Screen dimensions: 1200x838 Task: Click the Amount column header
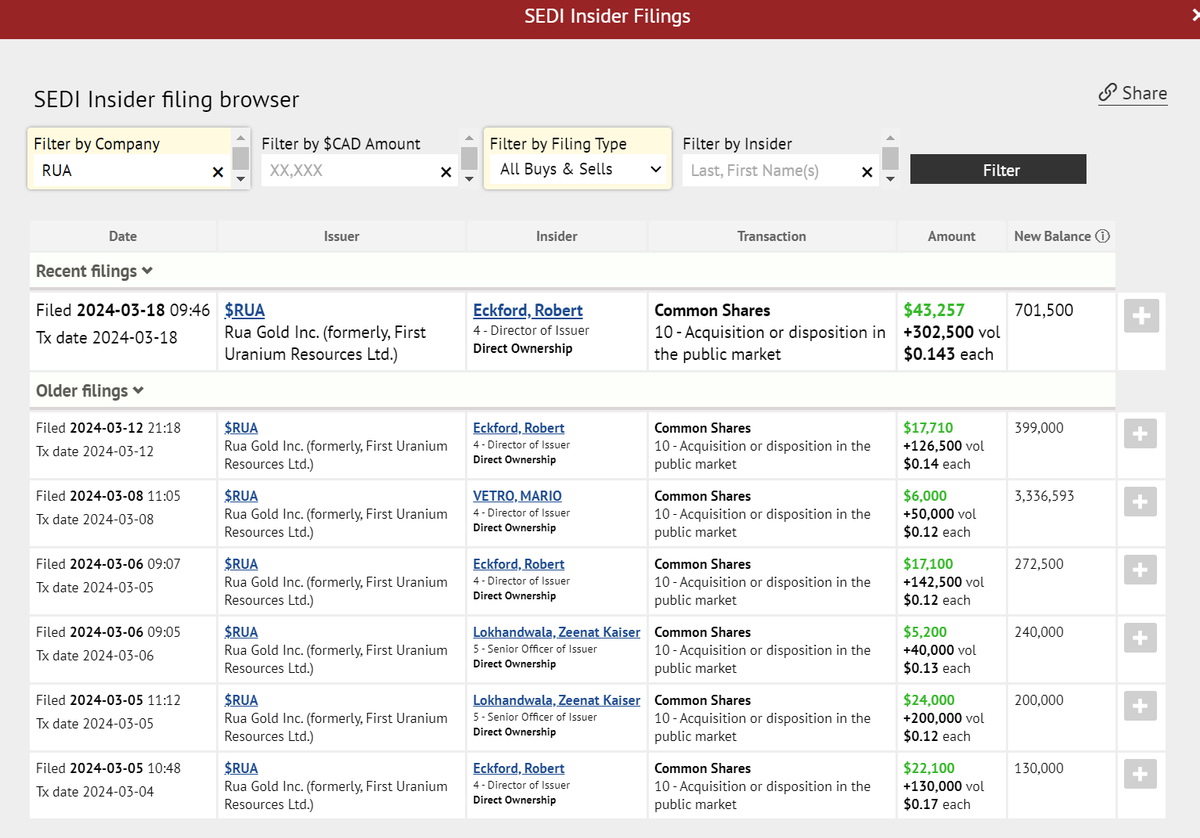(x=952, y=237)
